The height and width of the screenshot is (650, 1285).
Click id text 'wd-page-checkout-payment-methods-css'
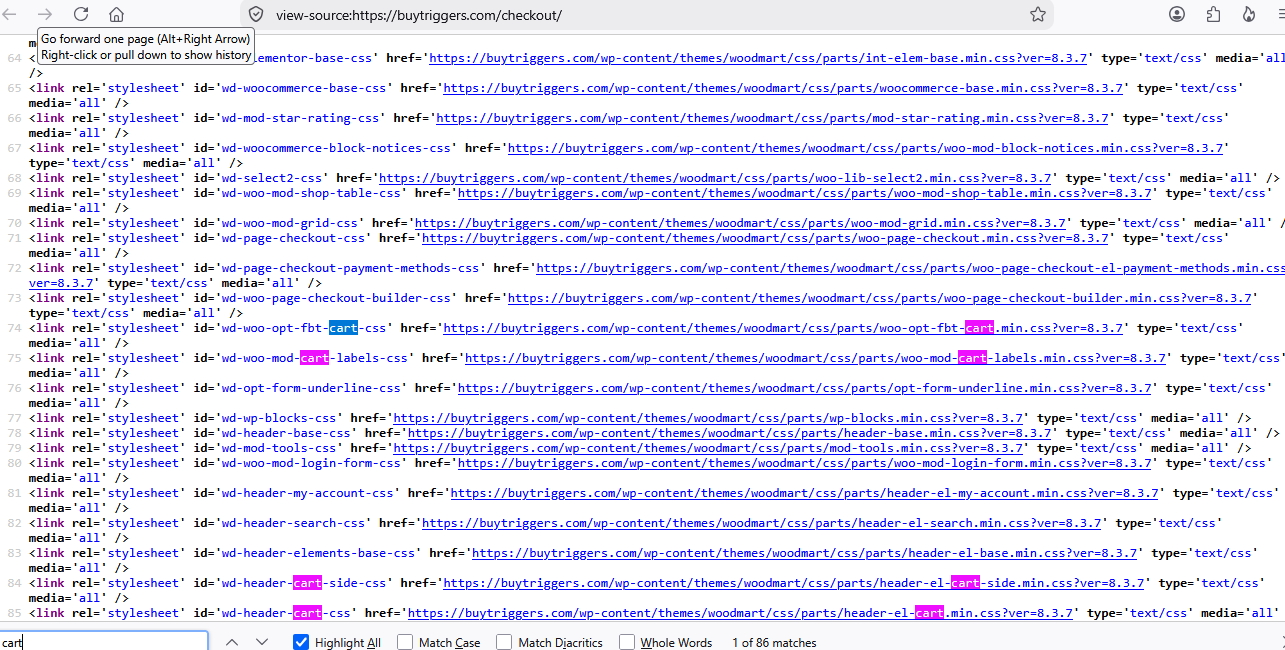[x=350, y=268]
